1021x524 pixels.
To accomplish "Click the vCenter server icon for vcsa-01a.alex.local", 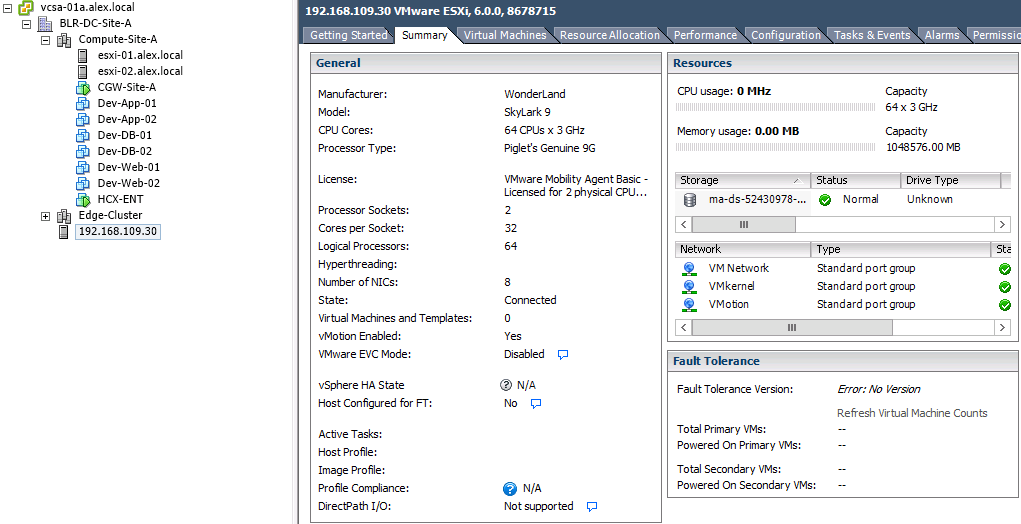I will (x=27, y=7).
